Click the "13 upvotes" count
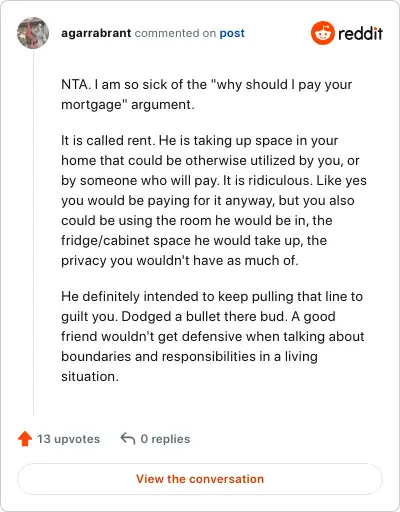The image size is (400, 512). point(68,439)
